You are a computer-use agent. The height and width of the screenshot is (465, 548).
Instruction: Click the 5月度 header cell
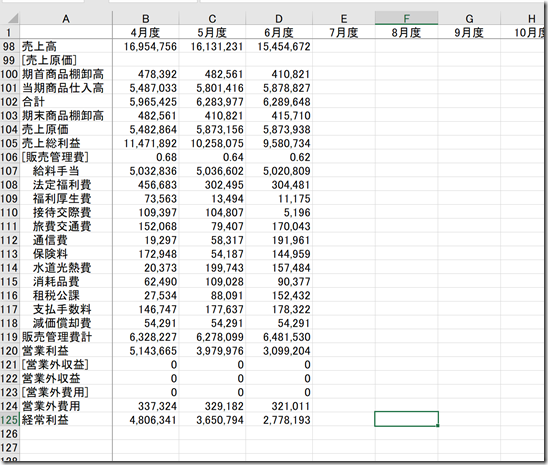coord(212,32)
